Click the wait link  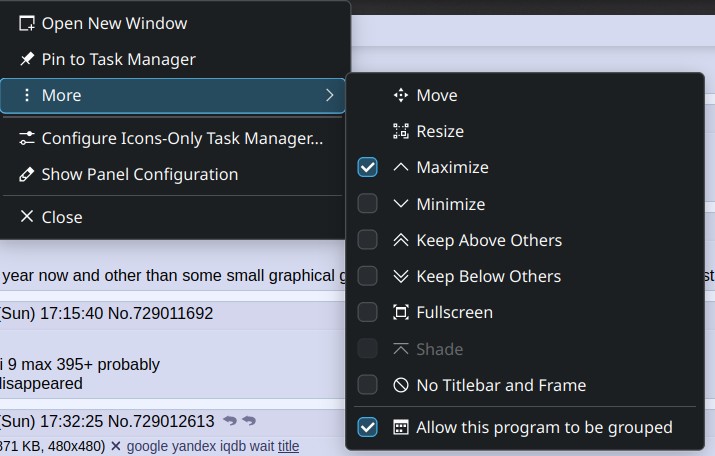(x=261, y=446)
